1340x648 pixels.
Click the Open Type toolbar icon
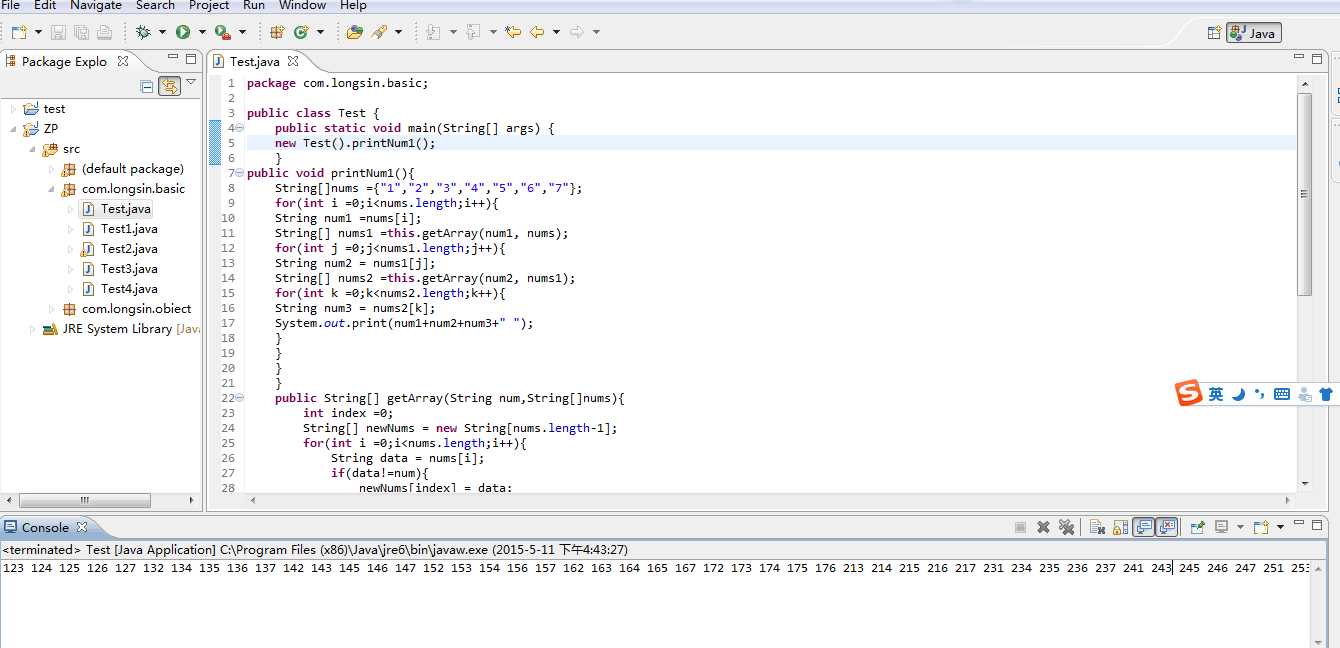pyautogui.click(x=354, y=32)
